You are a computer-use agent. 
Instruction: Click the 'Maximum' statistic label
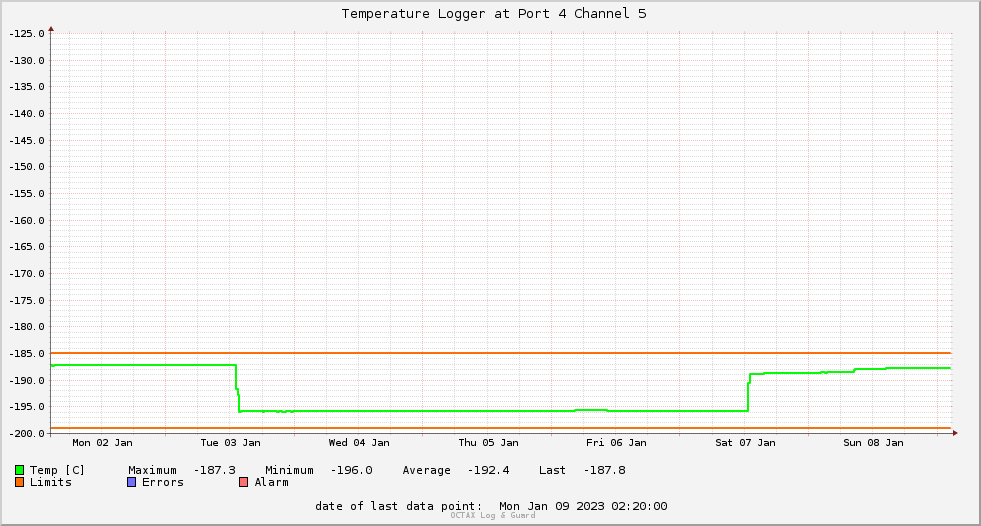(x=153, y=470)
